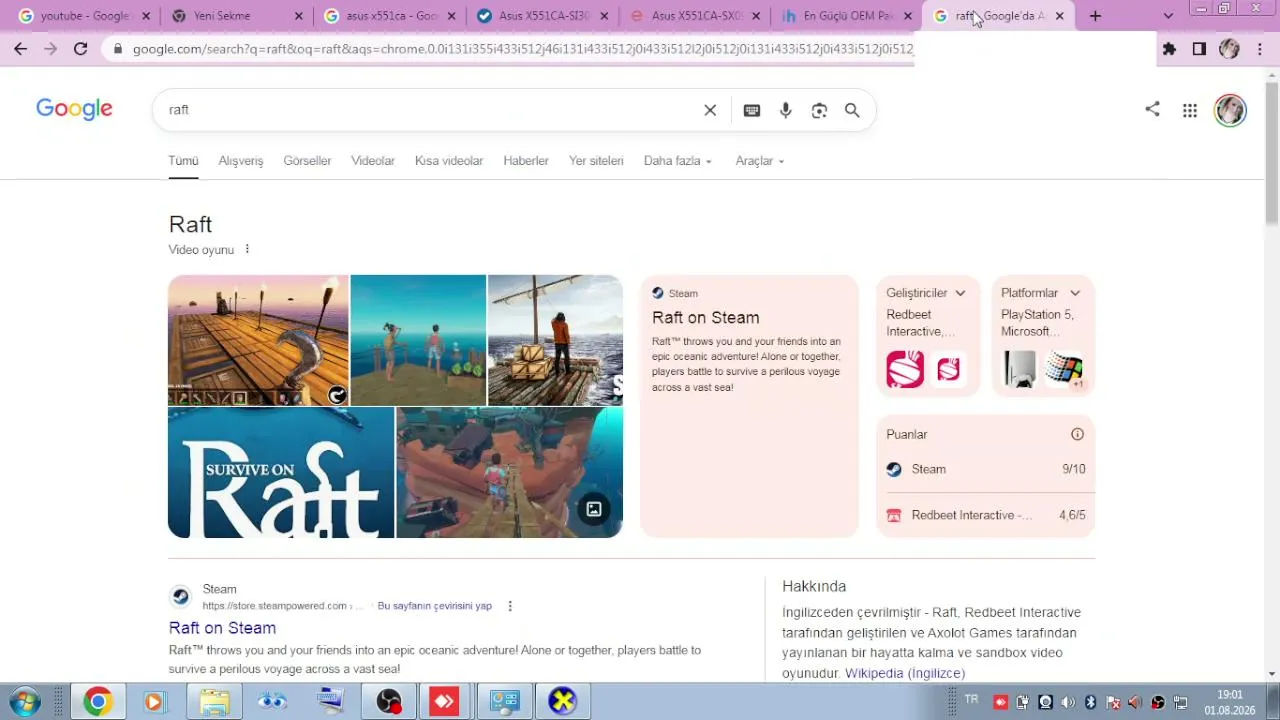1280x720 pixels.
Task: Open Windows Start button
Action: pos(24,701)
